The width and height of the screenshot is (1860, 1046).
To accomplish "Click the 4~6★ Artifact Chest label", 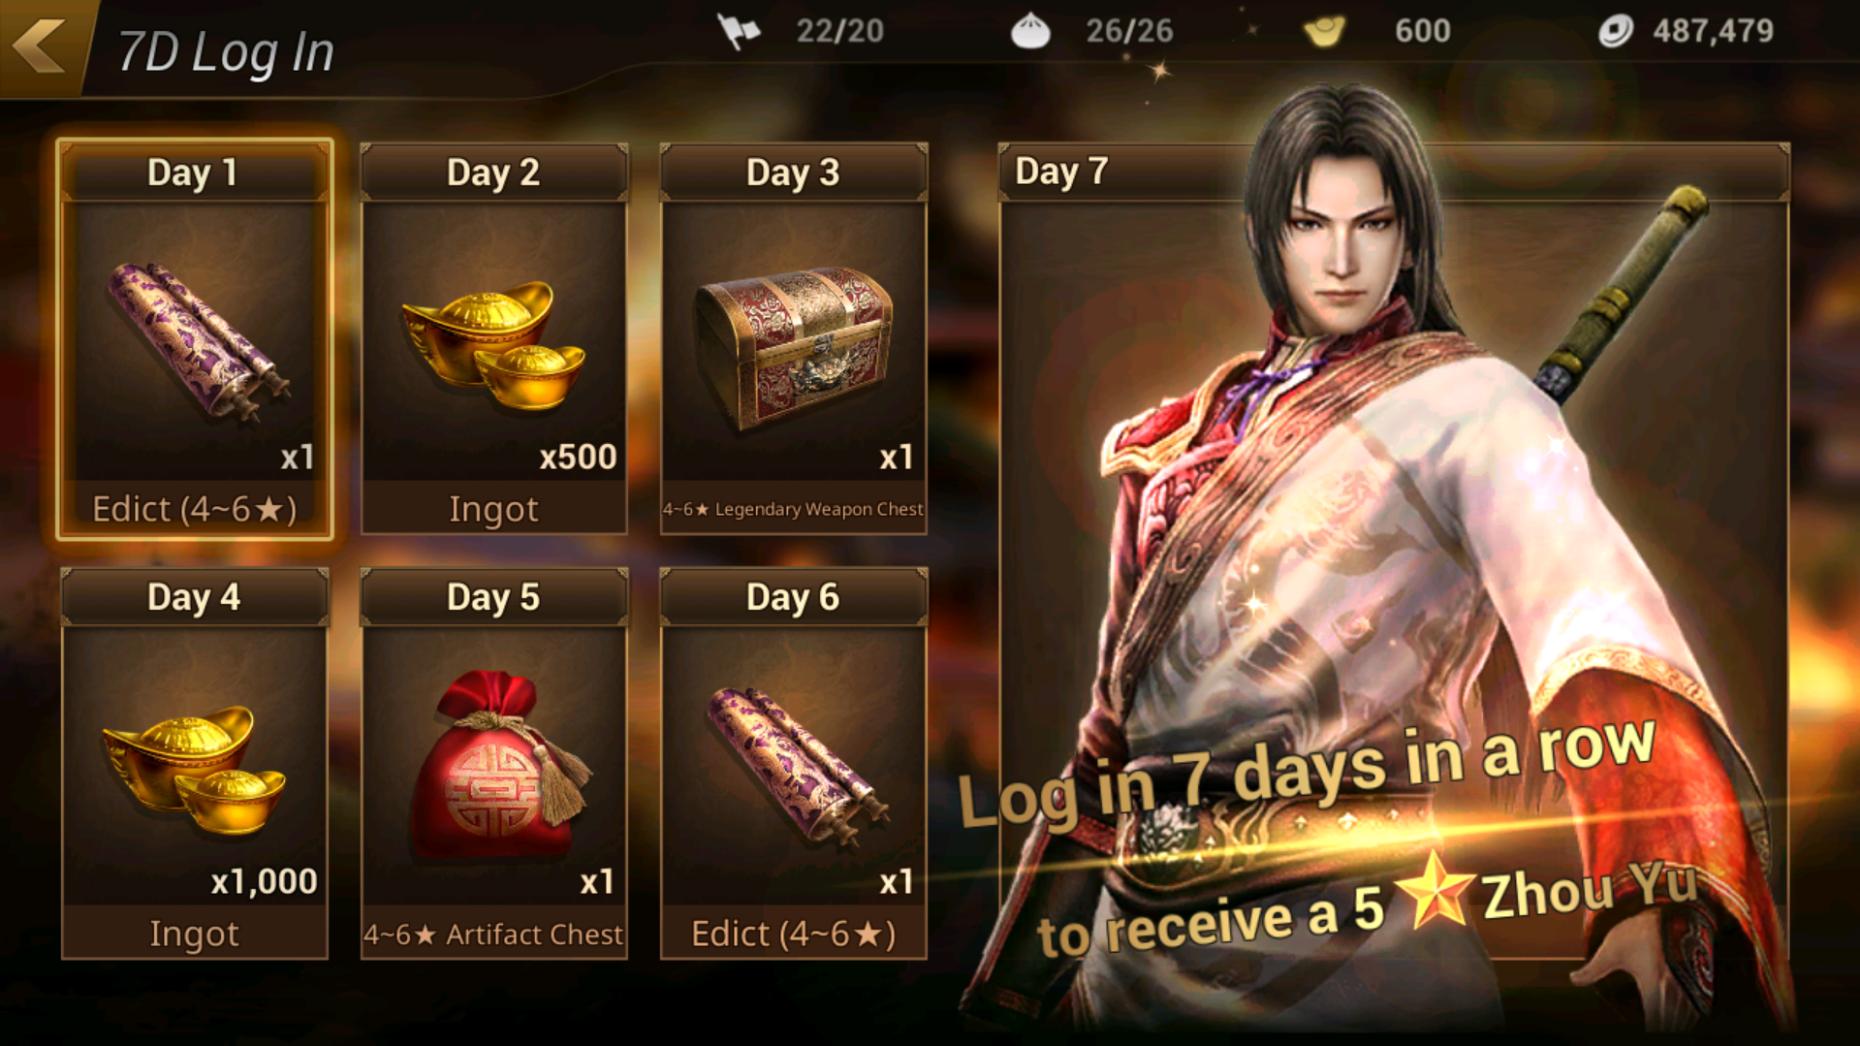I will [x=493, y=934].
